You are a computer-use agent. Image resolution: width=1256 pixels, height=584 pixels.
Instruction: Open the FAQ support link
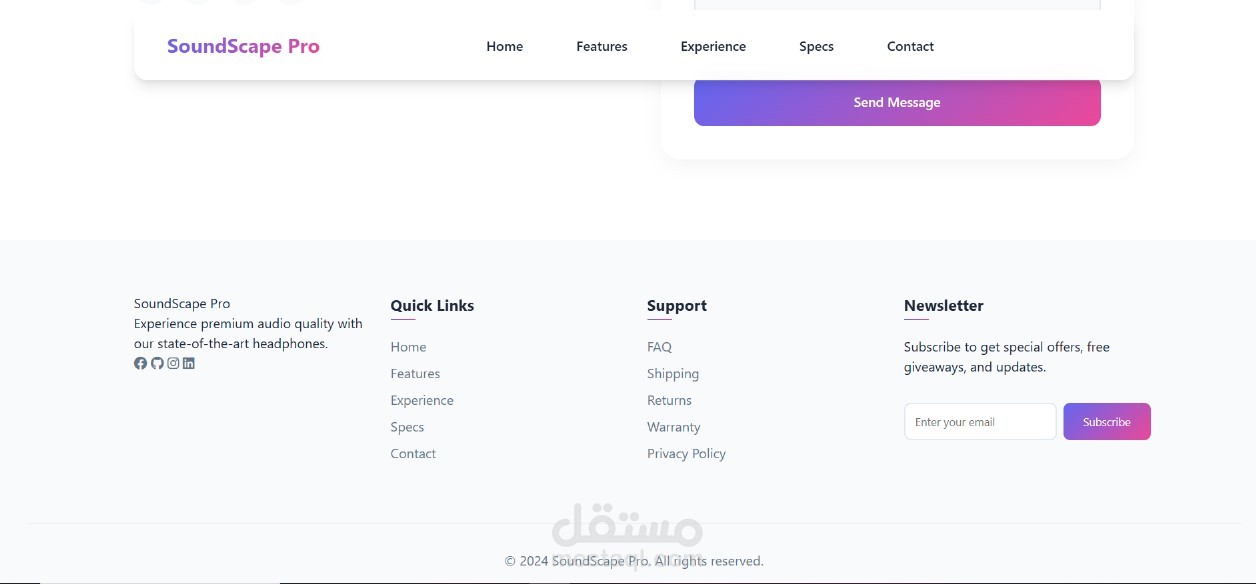(x=659, y=347)
